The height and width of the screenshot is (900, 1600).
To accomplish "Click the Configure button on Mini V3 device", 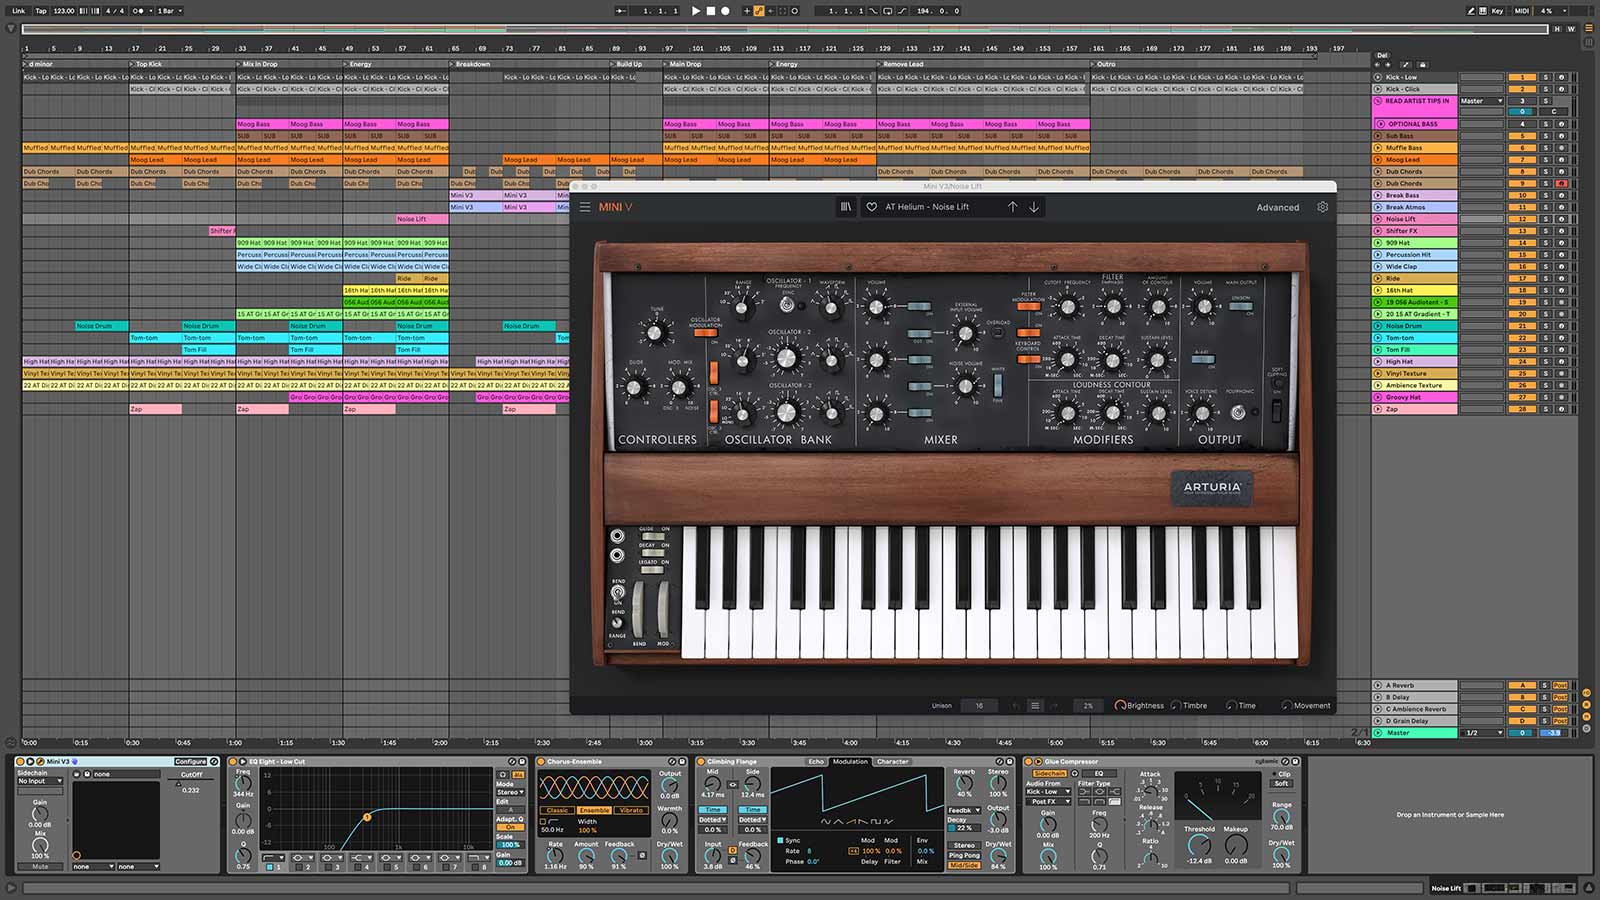I will coord(190,762).
